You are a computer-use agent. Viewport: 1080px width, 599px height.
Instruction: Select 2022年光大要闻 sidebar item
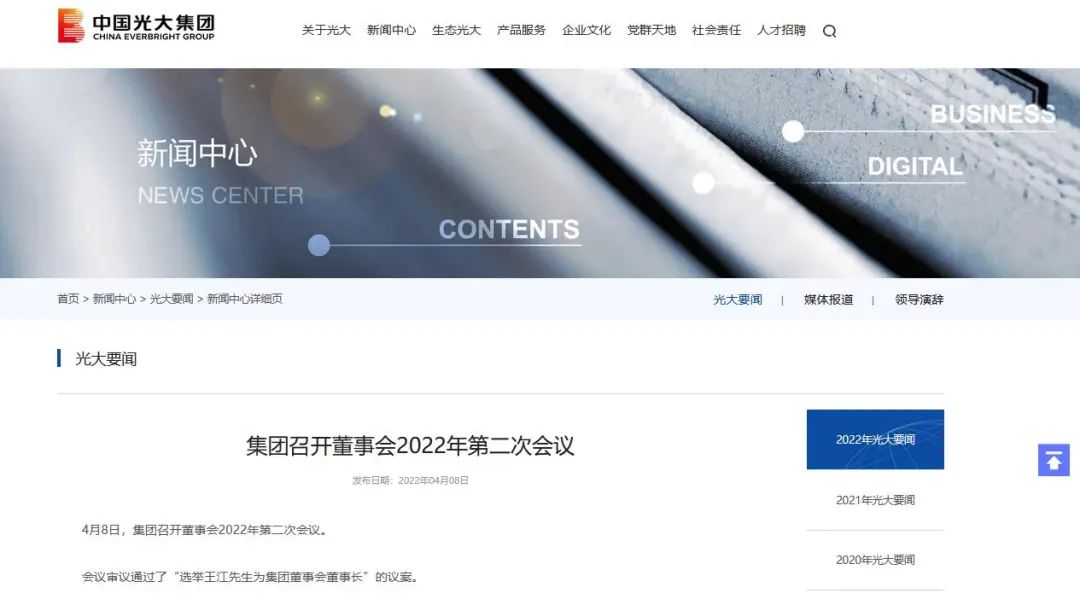click(875, 439)
